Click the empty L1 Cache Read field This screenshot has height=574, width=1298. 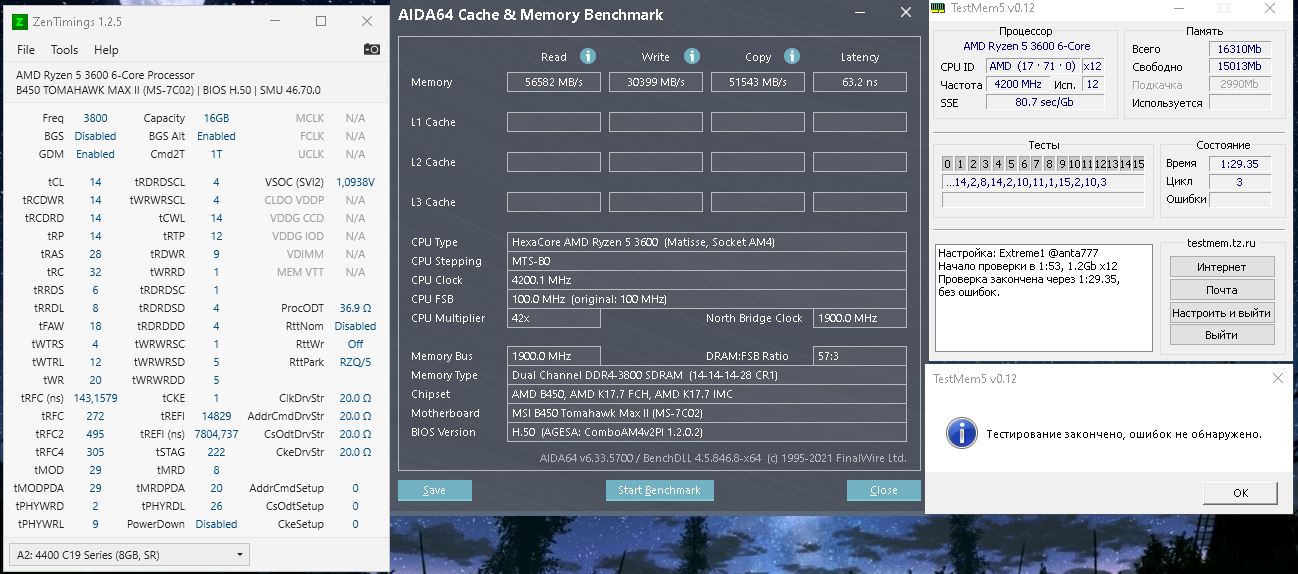[x=554, y=122]
